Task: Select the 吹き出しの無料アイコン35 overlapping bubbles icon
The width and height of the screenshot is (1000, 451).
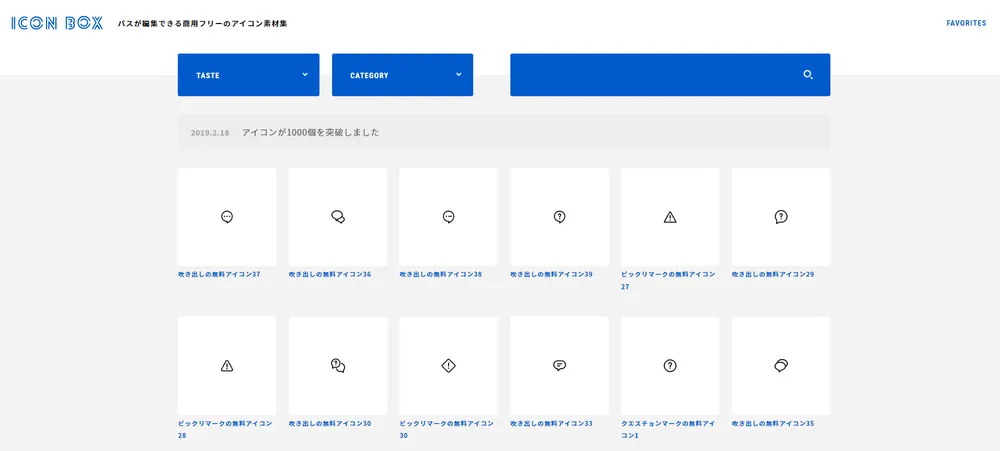Action: (781, 366)
